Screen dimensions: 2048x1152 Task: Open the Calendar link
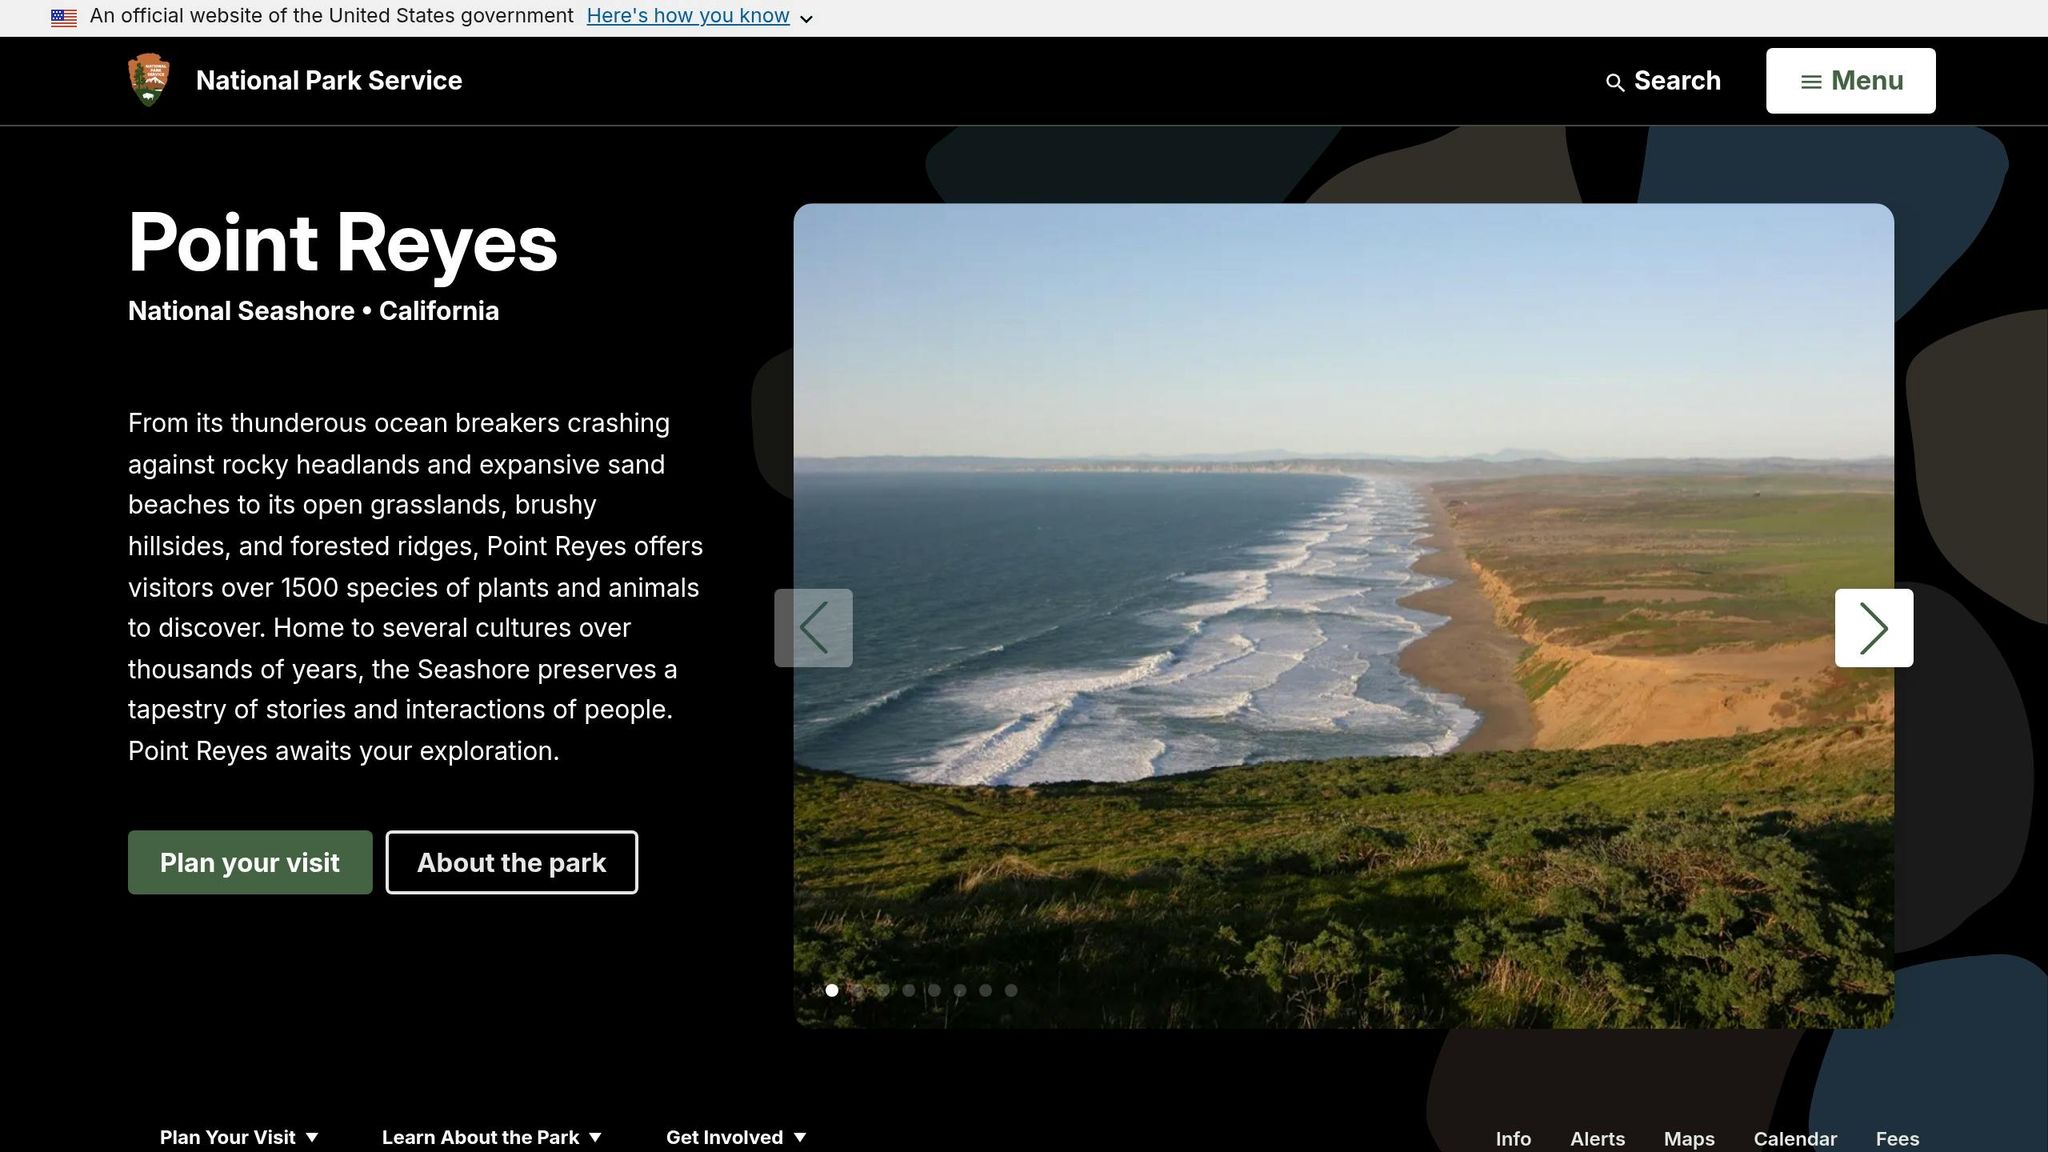[x=1795, y=1139]
